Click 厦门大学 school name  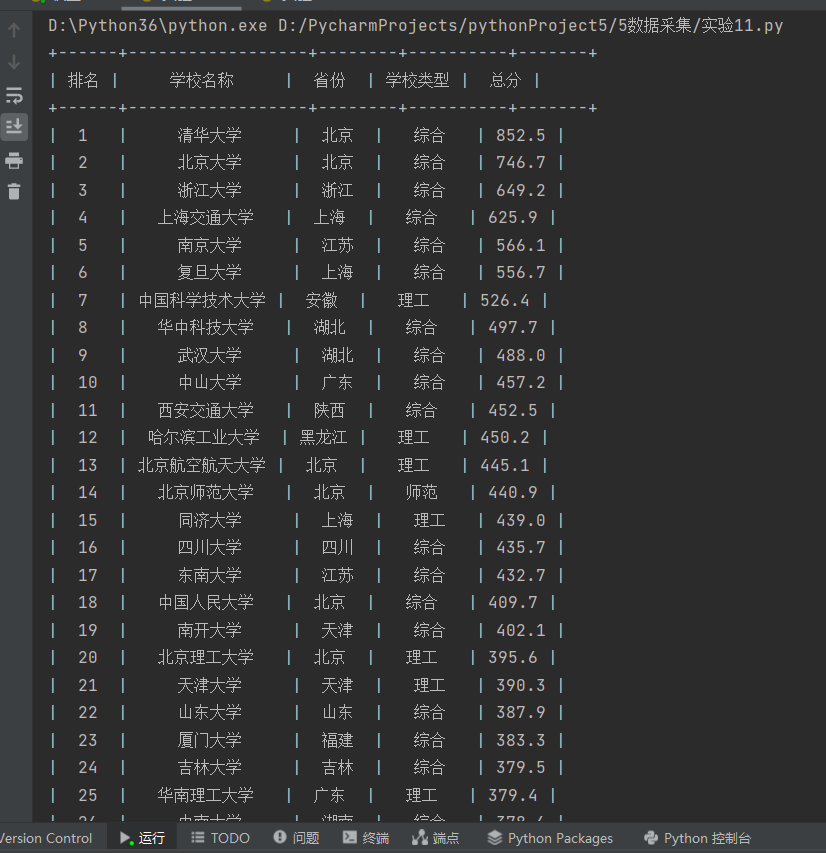pos(209,739)
